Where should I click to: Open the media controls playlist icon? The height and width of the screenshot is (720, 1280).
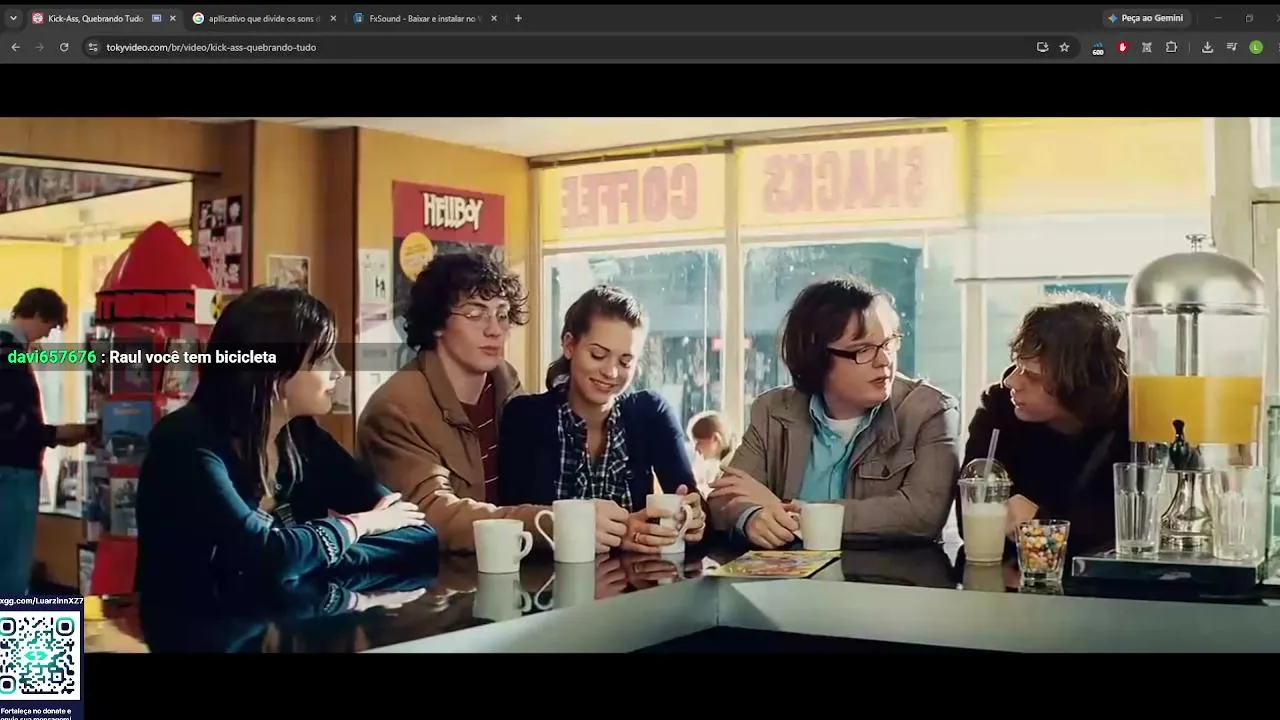(1232, 47)
